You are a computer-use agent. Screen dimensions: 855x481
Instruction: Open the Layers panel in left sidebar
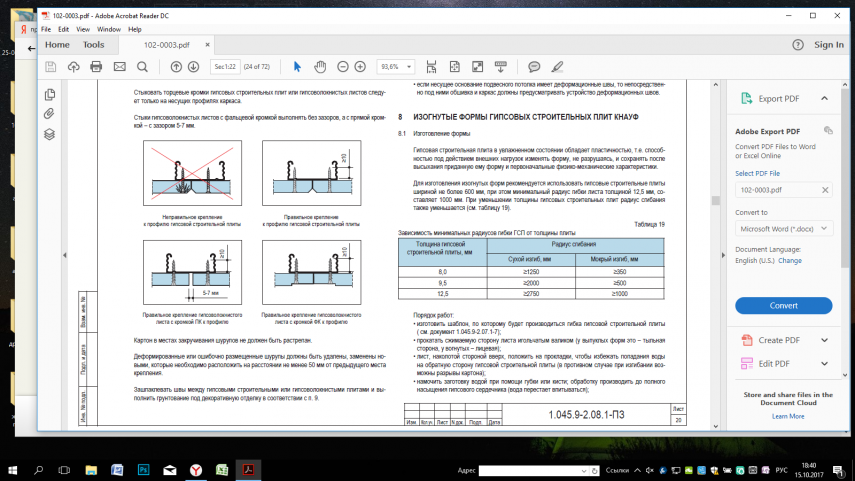(49, 133)
